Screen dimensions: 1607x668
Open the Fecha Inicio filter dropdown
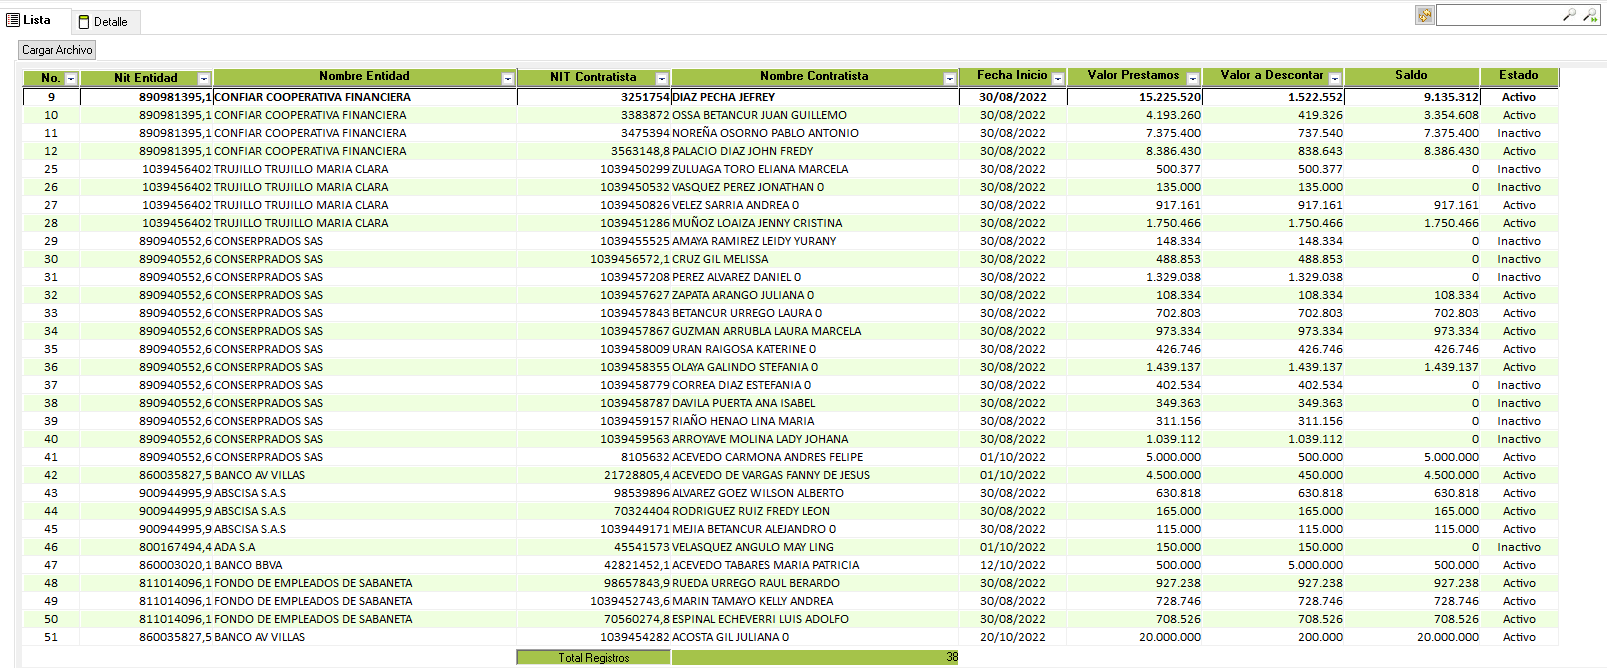[x=1057, y=78]
